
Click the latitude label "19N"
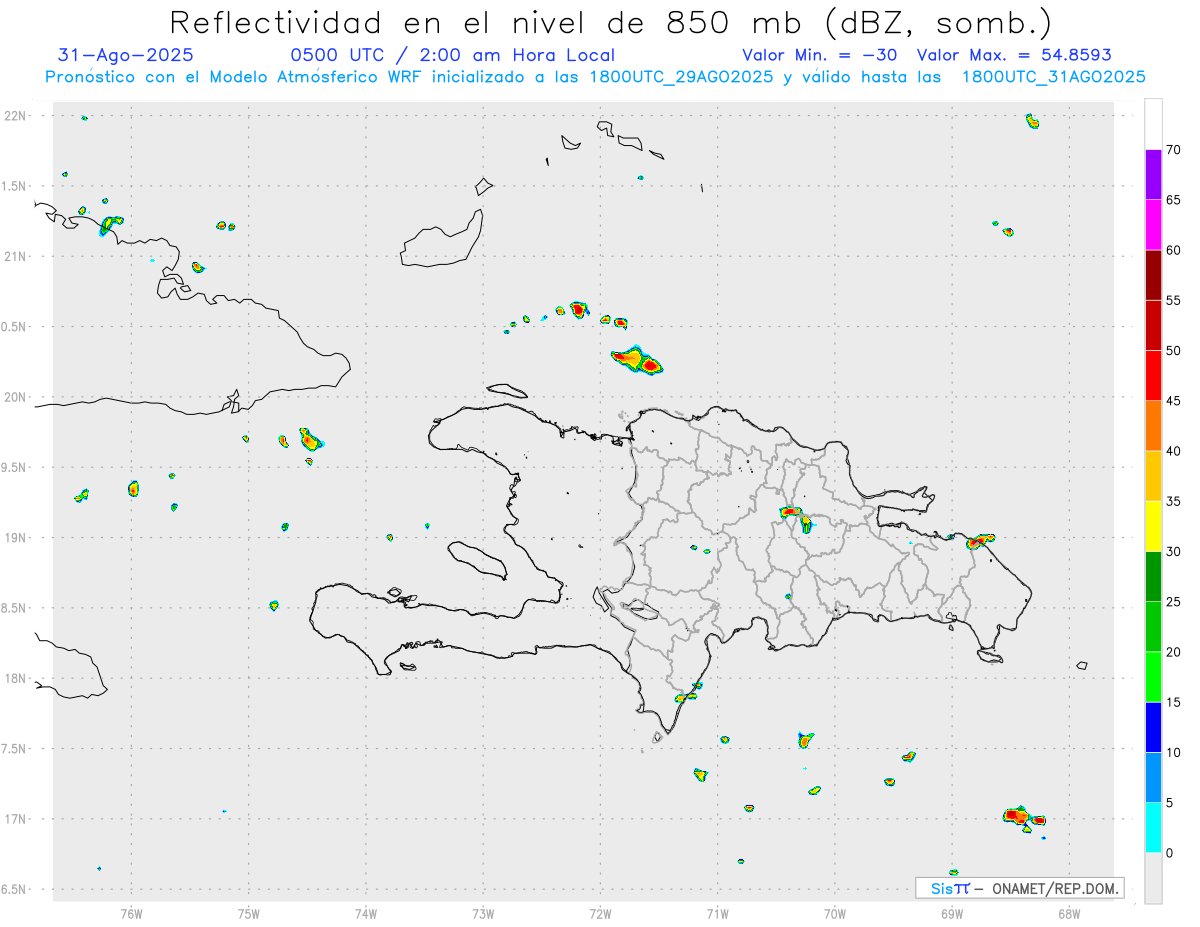[15, 538]
